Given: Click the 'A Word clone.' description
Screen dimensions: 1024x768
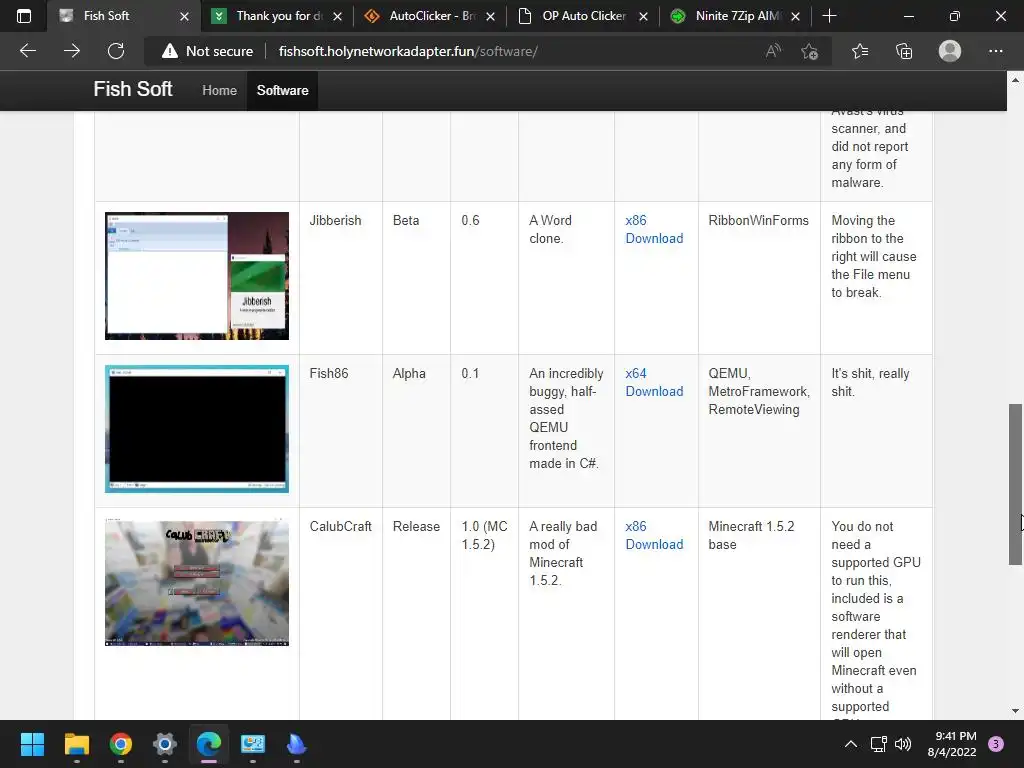Looking at the screenshot, I should tap(550, 229).
